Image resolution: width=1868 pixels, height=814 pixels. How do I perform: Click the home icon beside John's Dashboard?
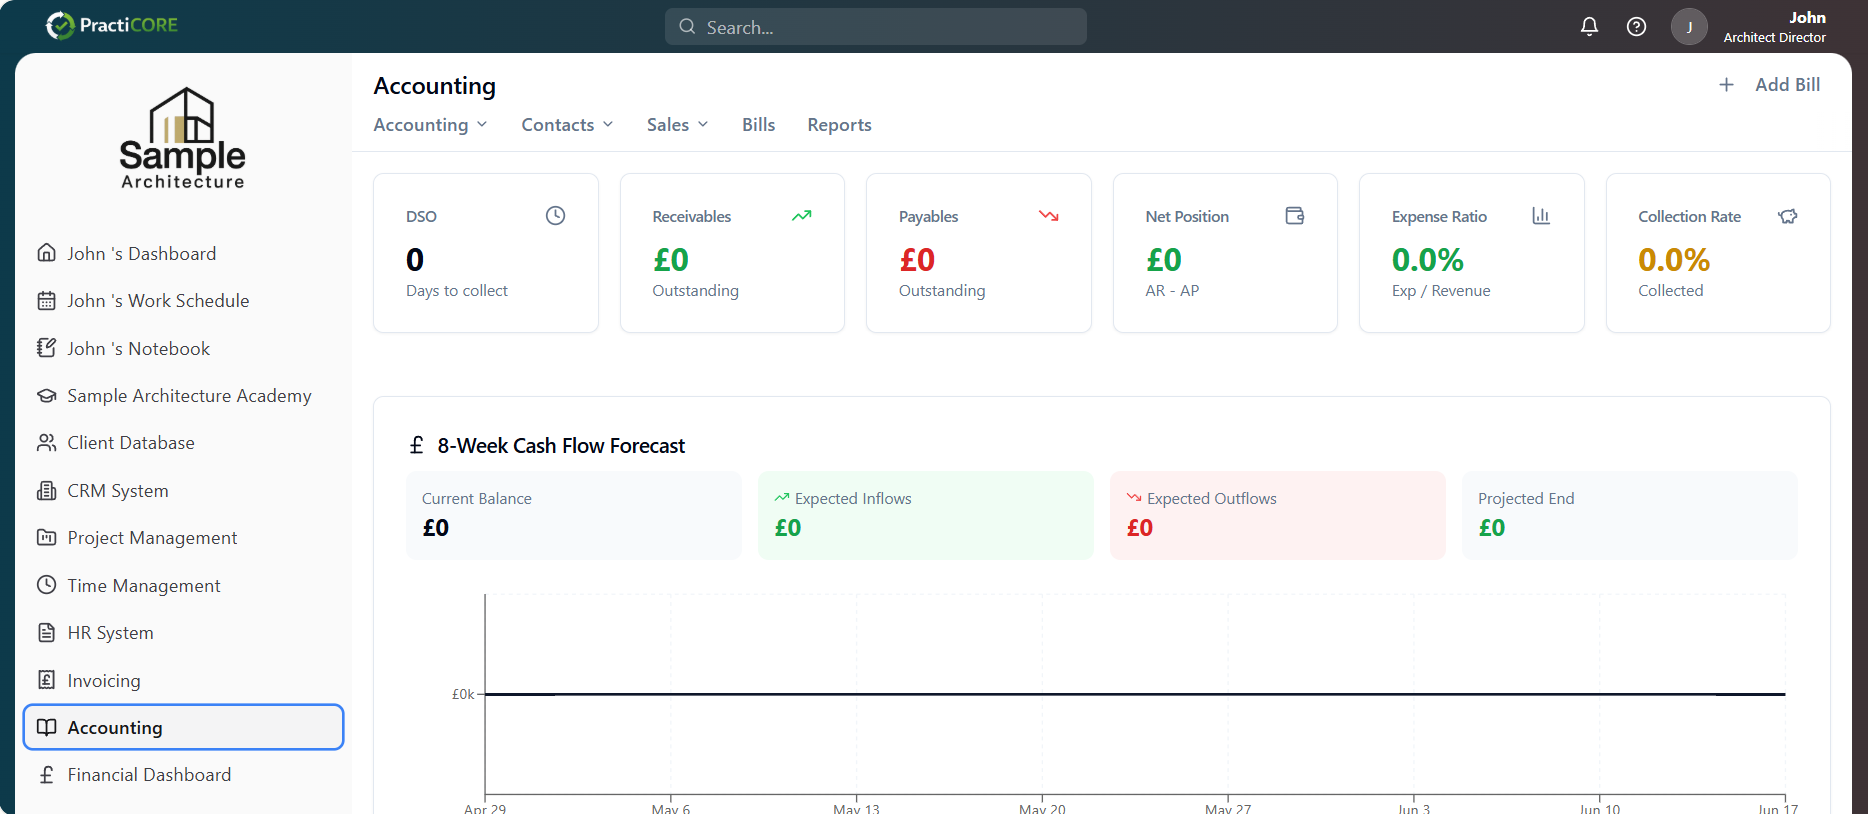(x=46, y=253)
